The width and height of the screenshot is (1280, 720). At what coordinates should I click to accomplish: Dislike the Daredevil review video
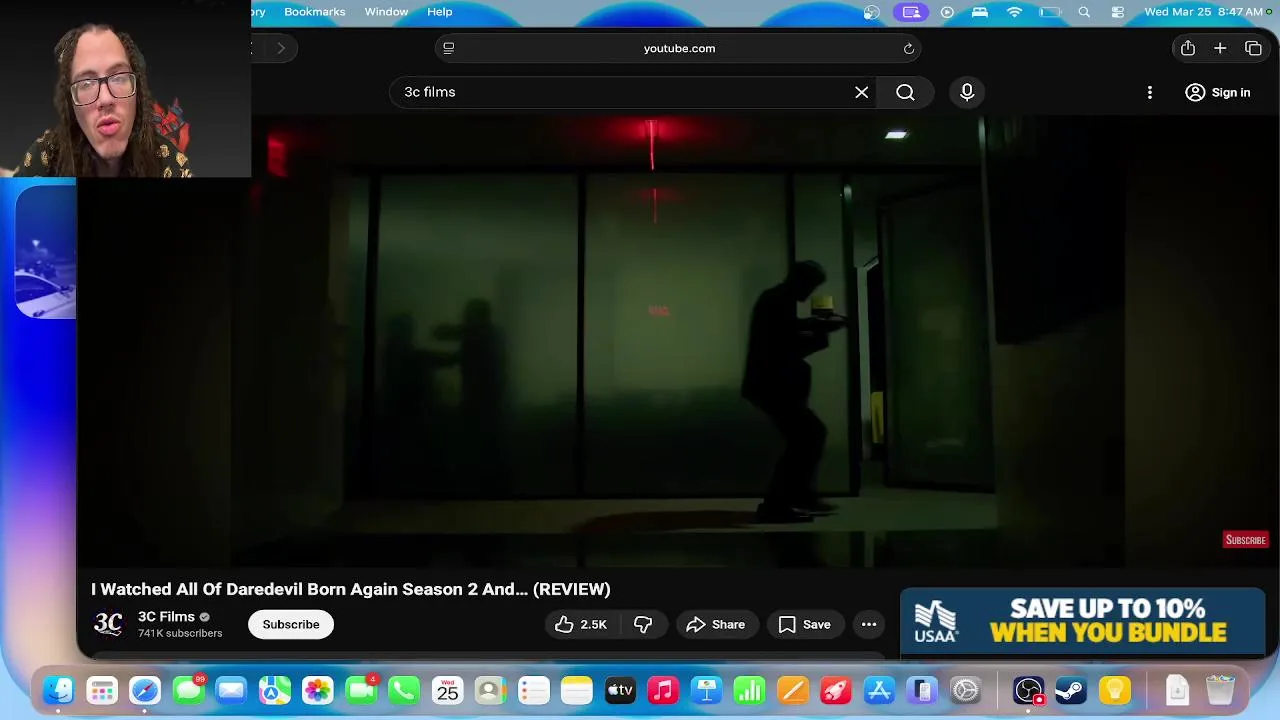point(643,624)
